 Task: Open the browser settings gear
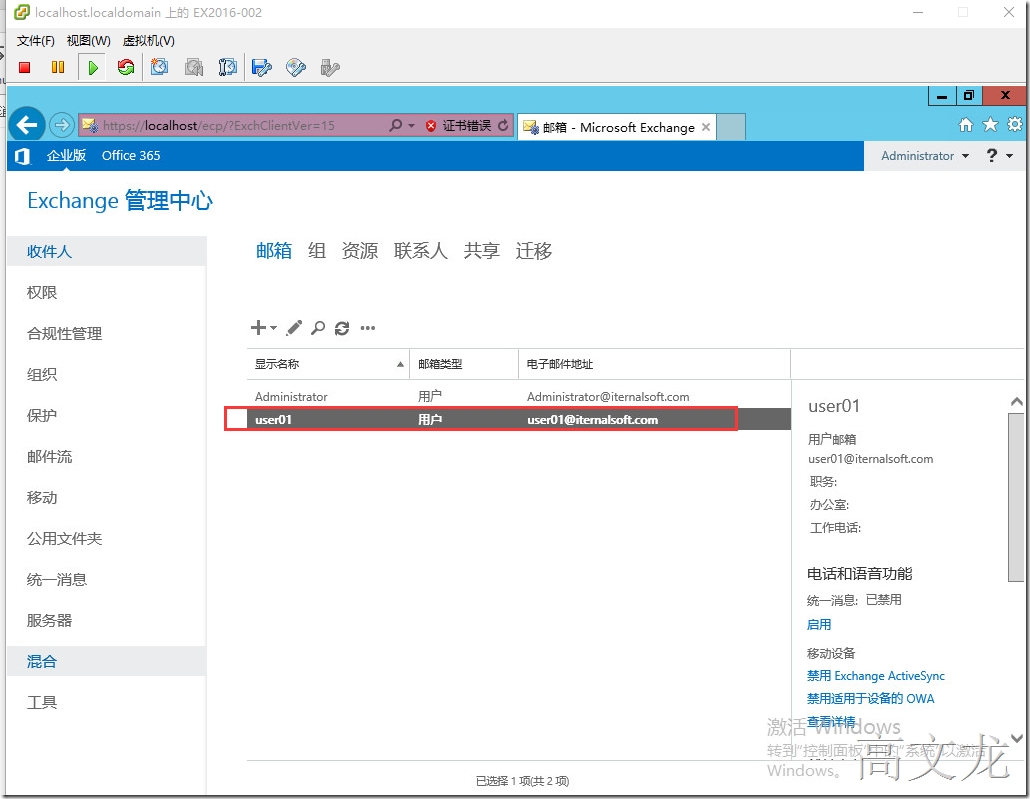point(1015,124)
